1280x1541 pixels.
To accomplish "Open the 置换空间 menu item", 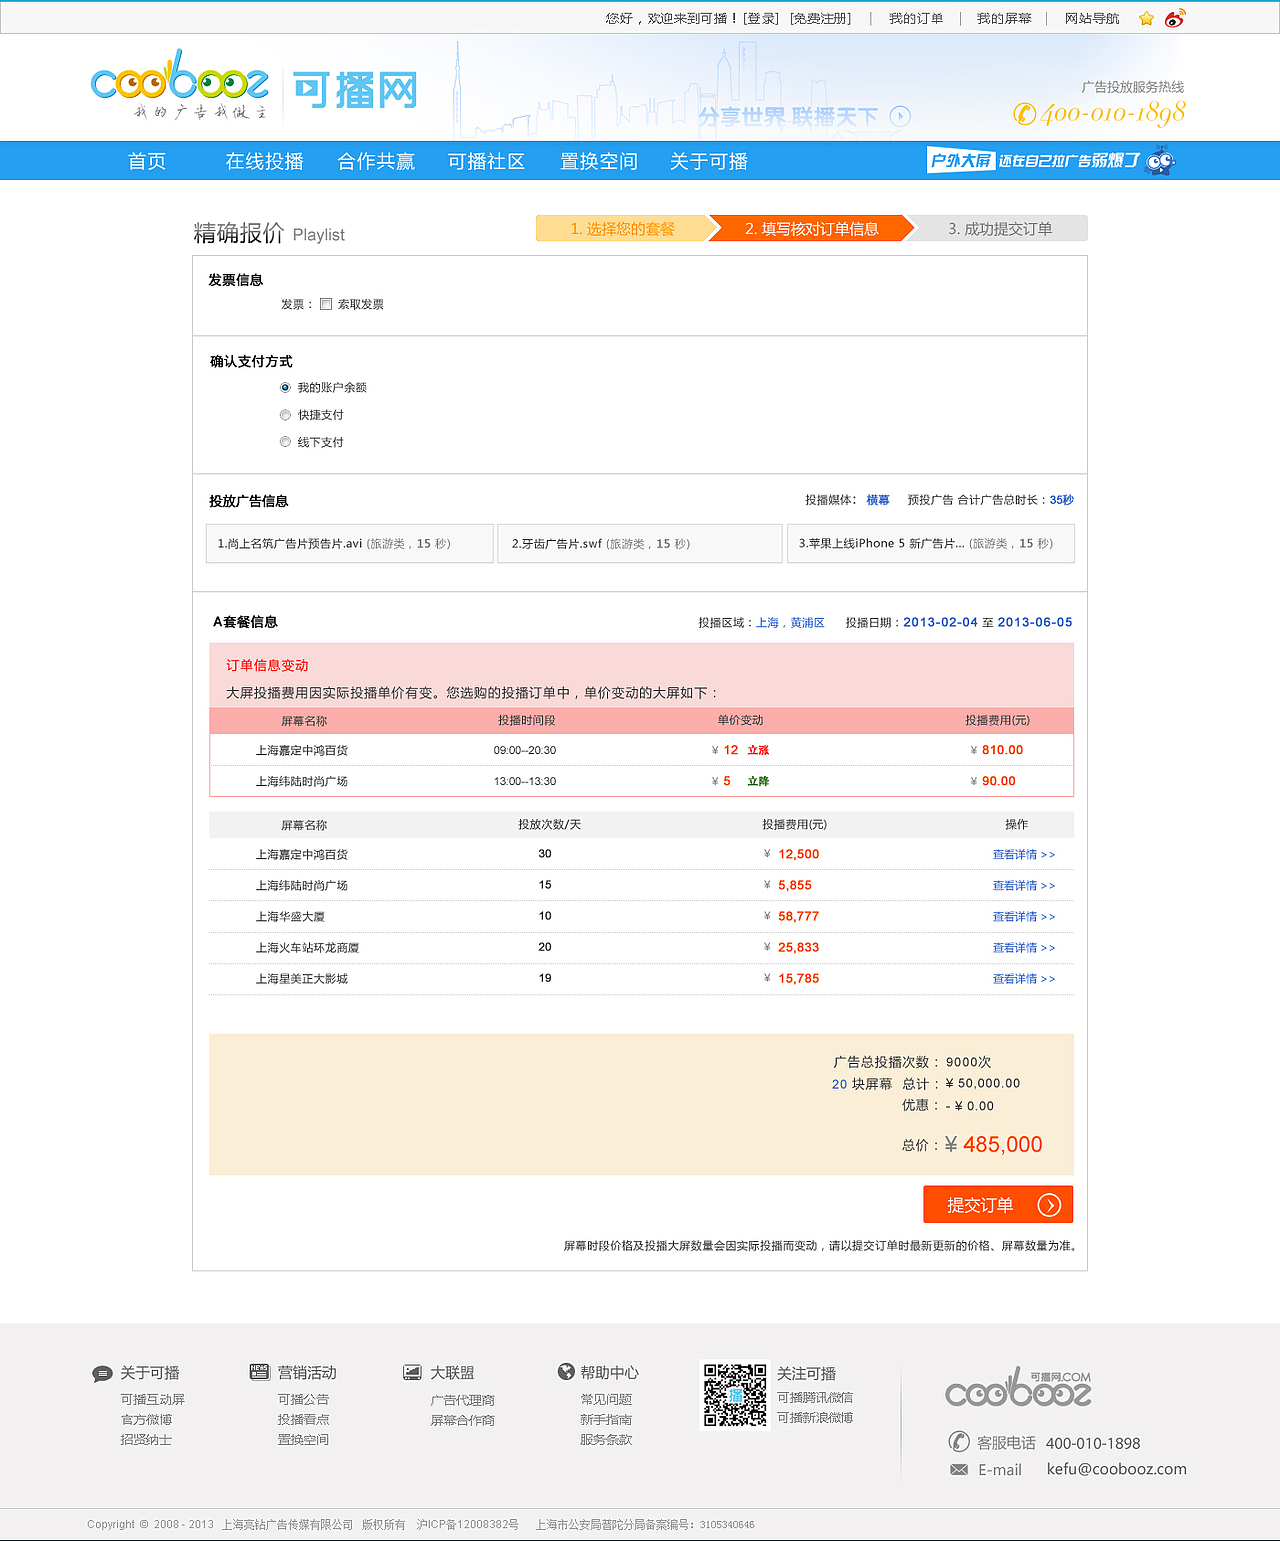I will pos(598,161).
